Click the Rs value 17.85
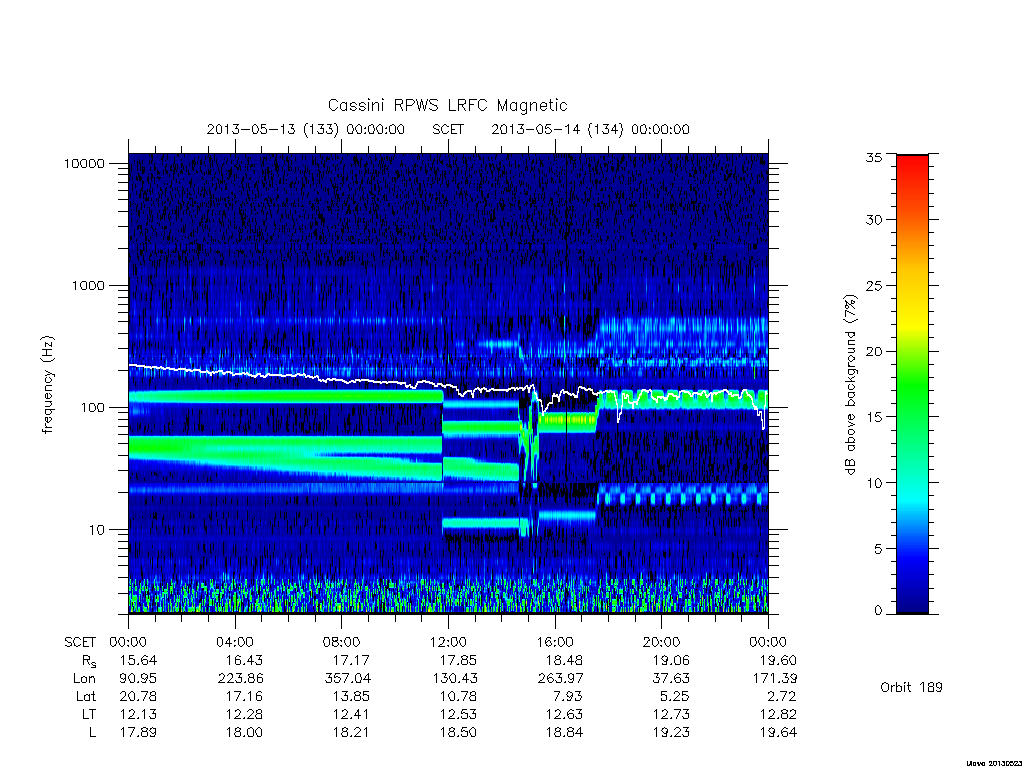This screenshot has width=1024, height=768. point(458,660)
